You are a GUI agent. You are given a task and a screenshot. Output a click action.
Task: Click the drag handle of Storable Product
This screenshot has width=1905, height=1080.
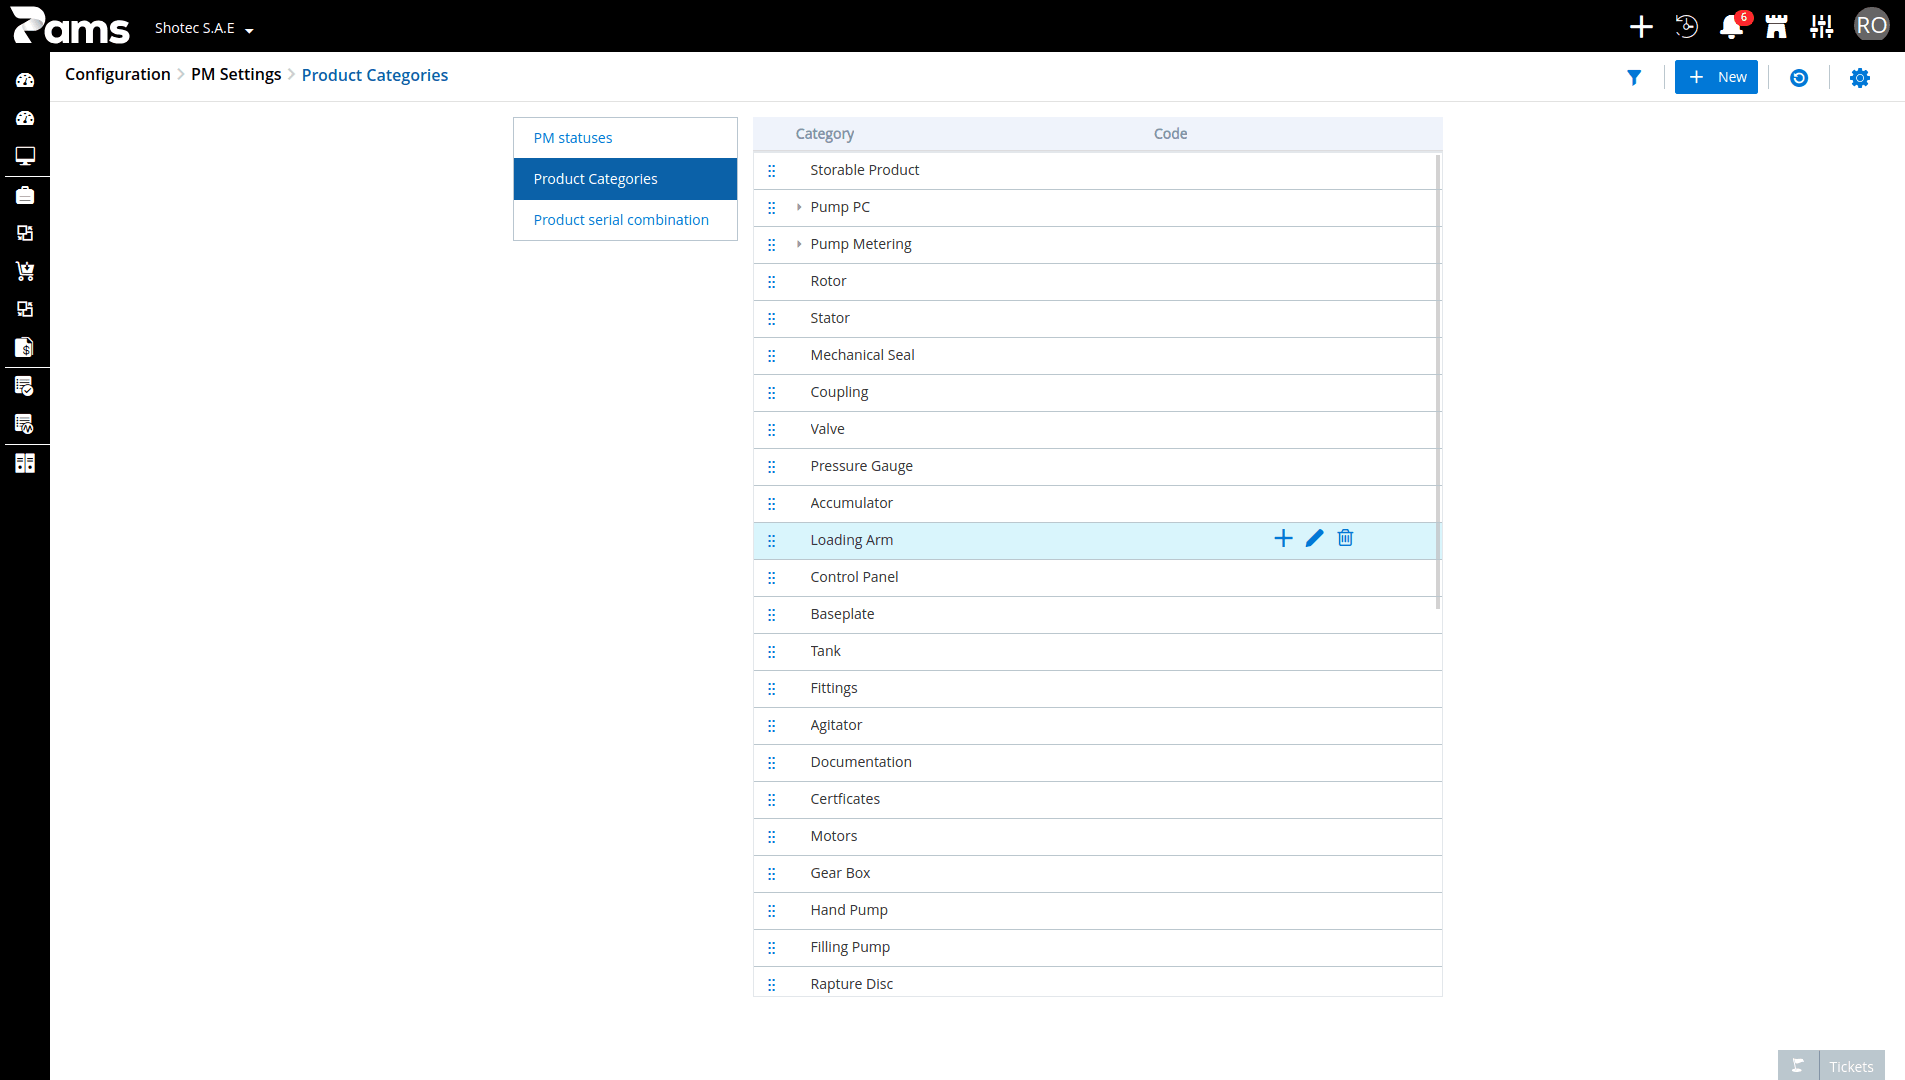771,171
